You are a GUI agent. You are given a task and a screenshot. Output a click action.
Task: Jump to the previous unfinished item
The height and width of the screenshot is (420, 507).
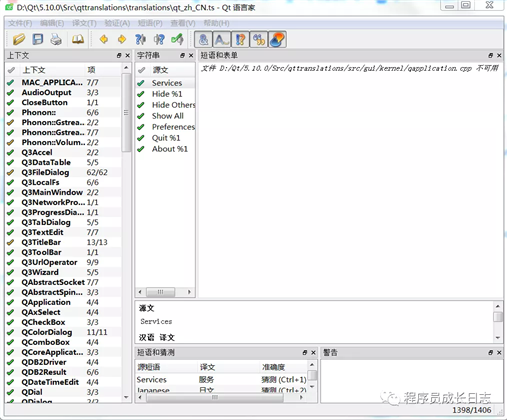tap(140, 39)
